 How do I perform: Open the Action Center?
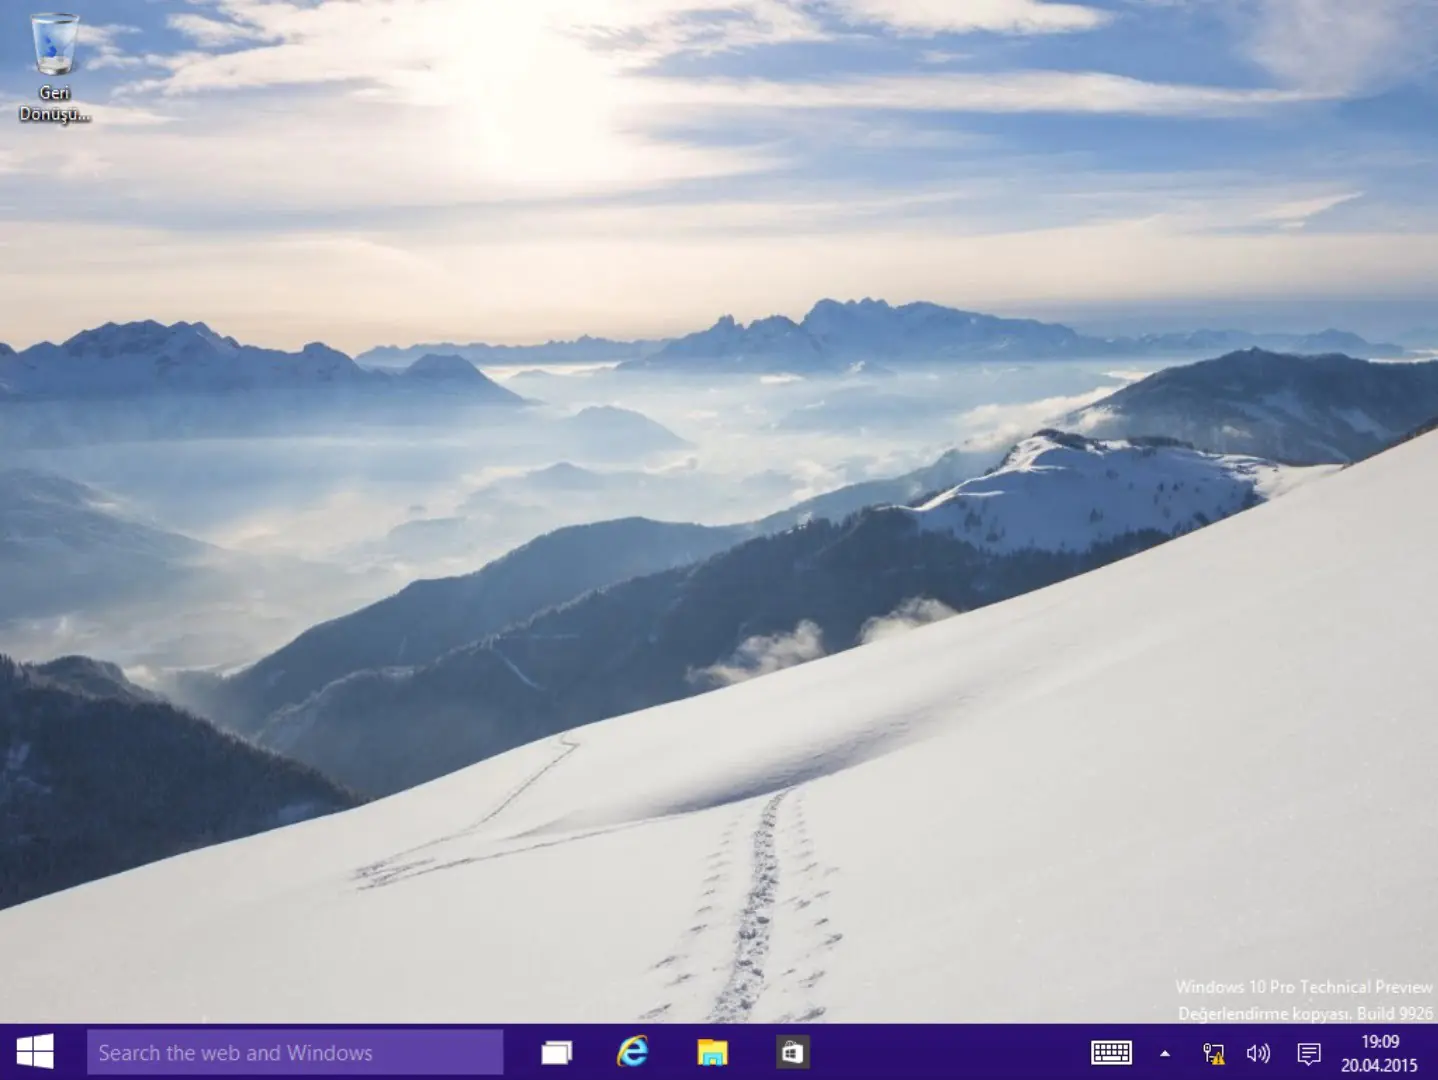pos(1310,1052)
